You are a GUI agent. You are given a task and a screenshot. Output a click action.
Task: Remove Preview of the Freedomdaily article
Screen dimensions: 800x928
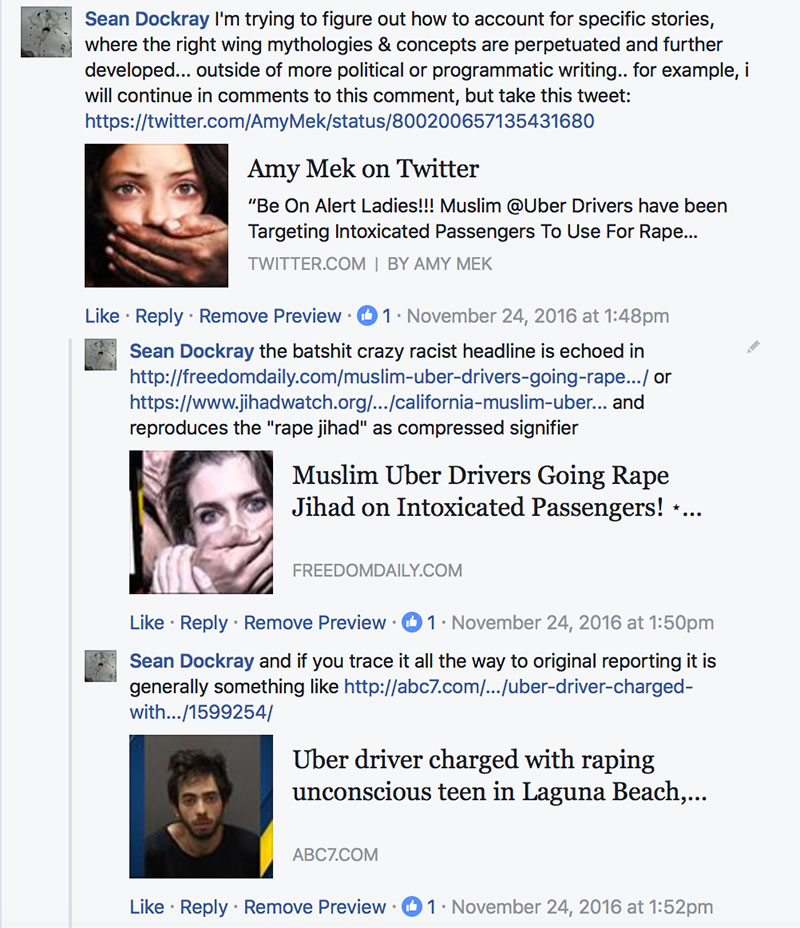point(315,623)
